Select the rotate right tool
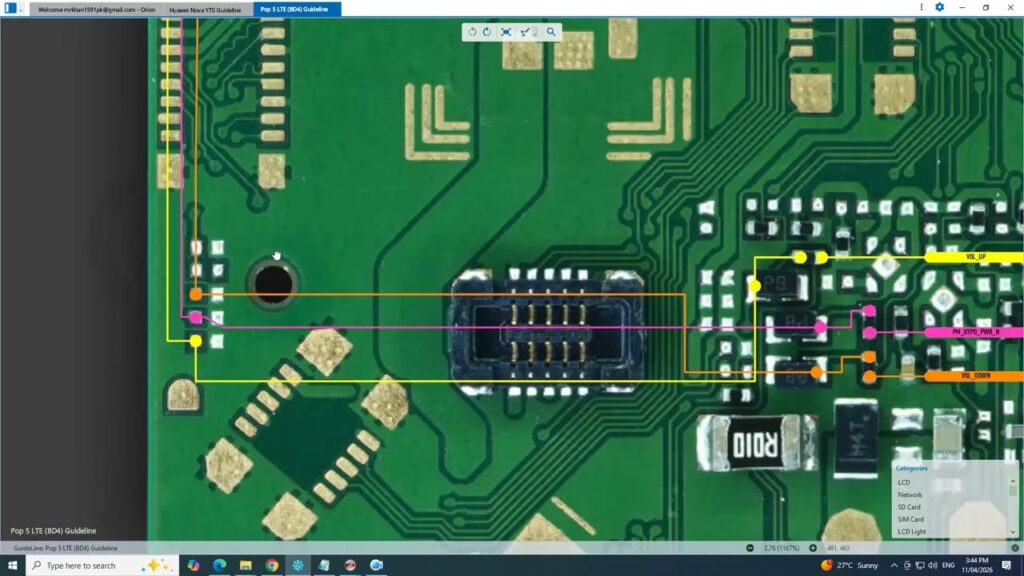 (487, 31)
